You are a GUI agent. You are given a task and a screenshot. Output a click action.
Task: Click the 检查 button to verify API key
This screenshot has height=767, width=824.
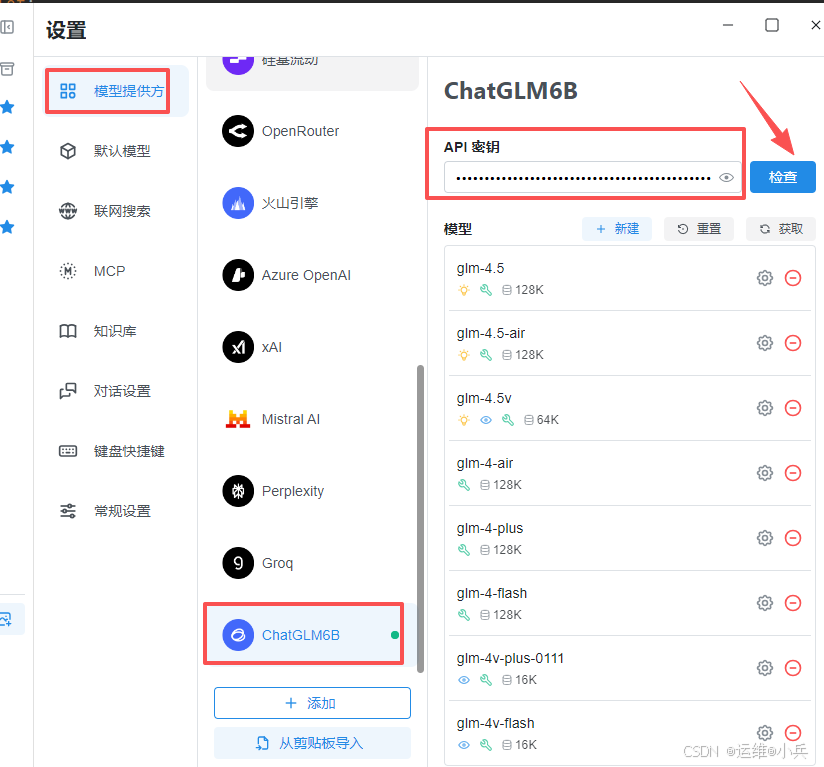pos(783,177)
